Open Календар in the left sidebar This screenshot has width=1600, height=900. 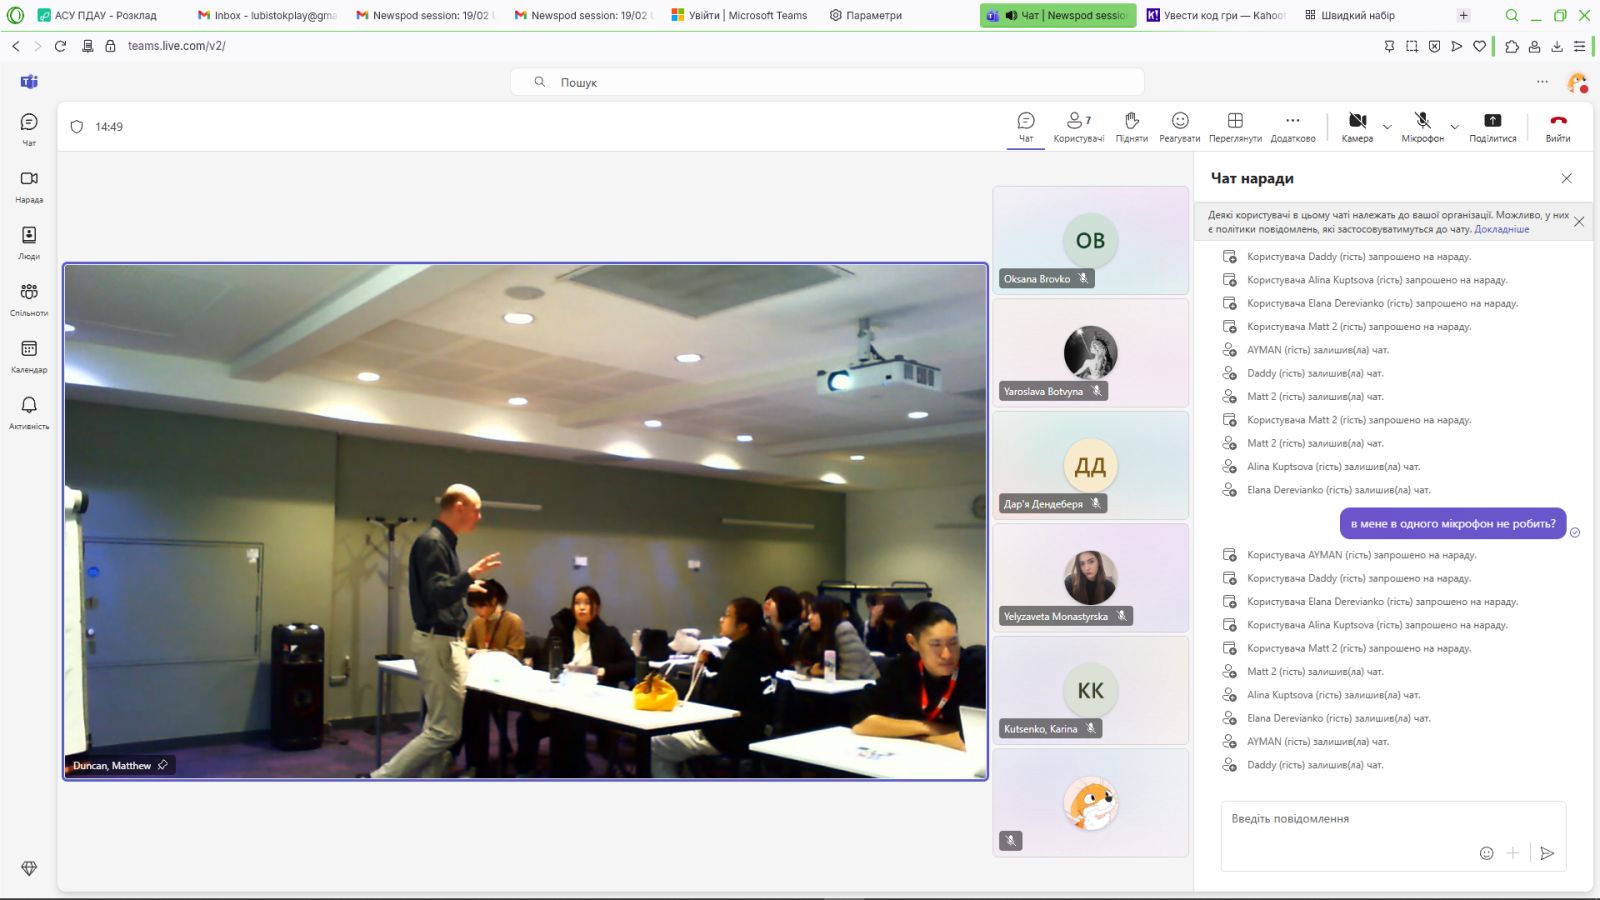pos(29,354)
